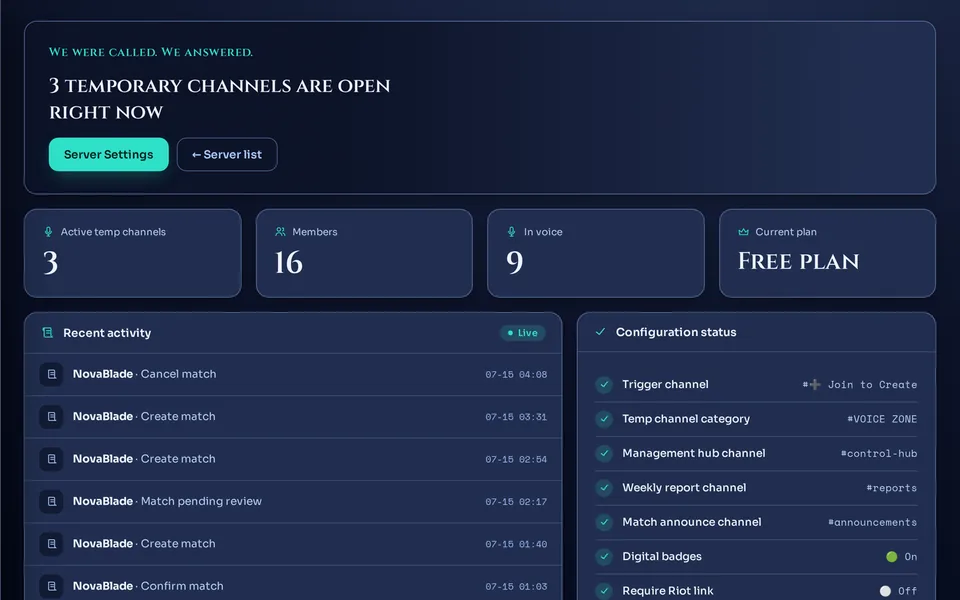Click the Configuration status checkmark icon
Screen dimensions: 960x600
pos(600,332)
